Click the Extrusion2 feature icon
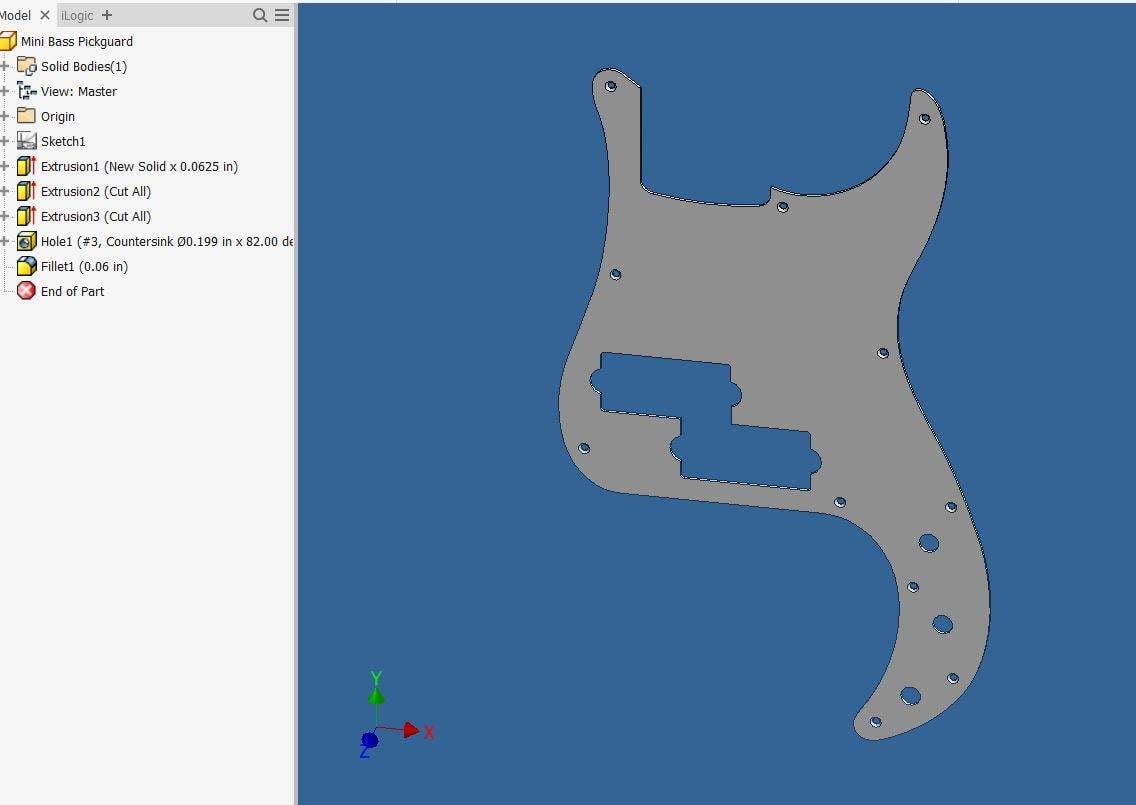1136x805 pixels. [x=26, y=191]
